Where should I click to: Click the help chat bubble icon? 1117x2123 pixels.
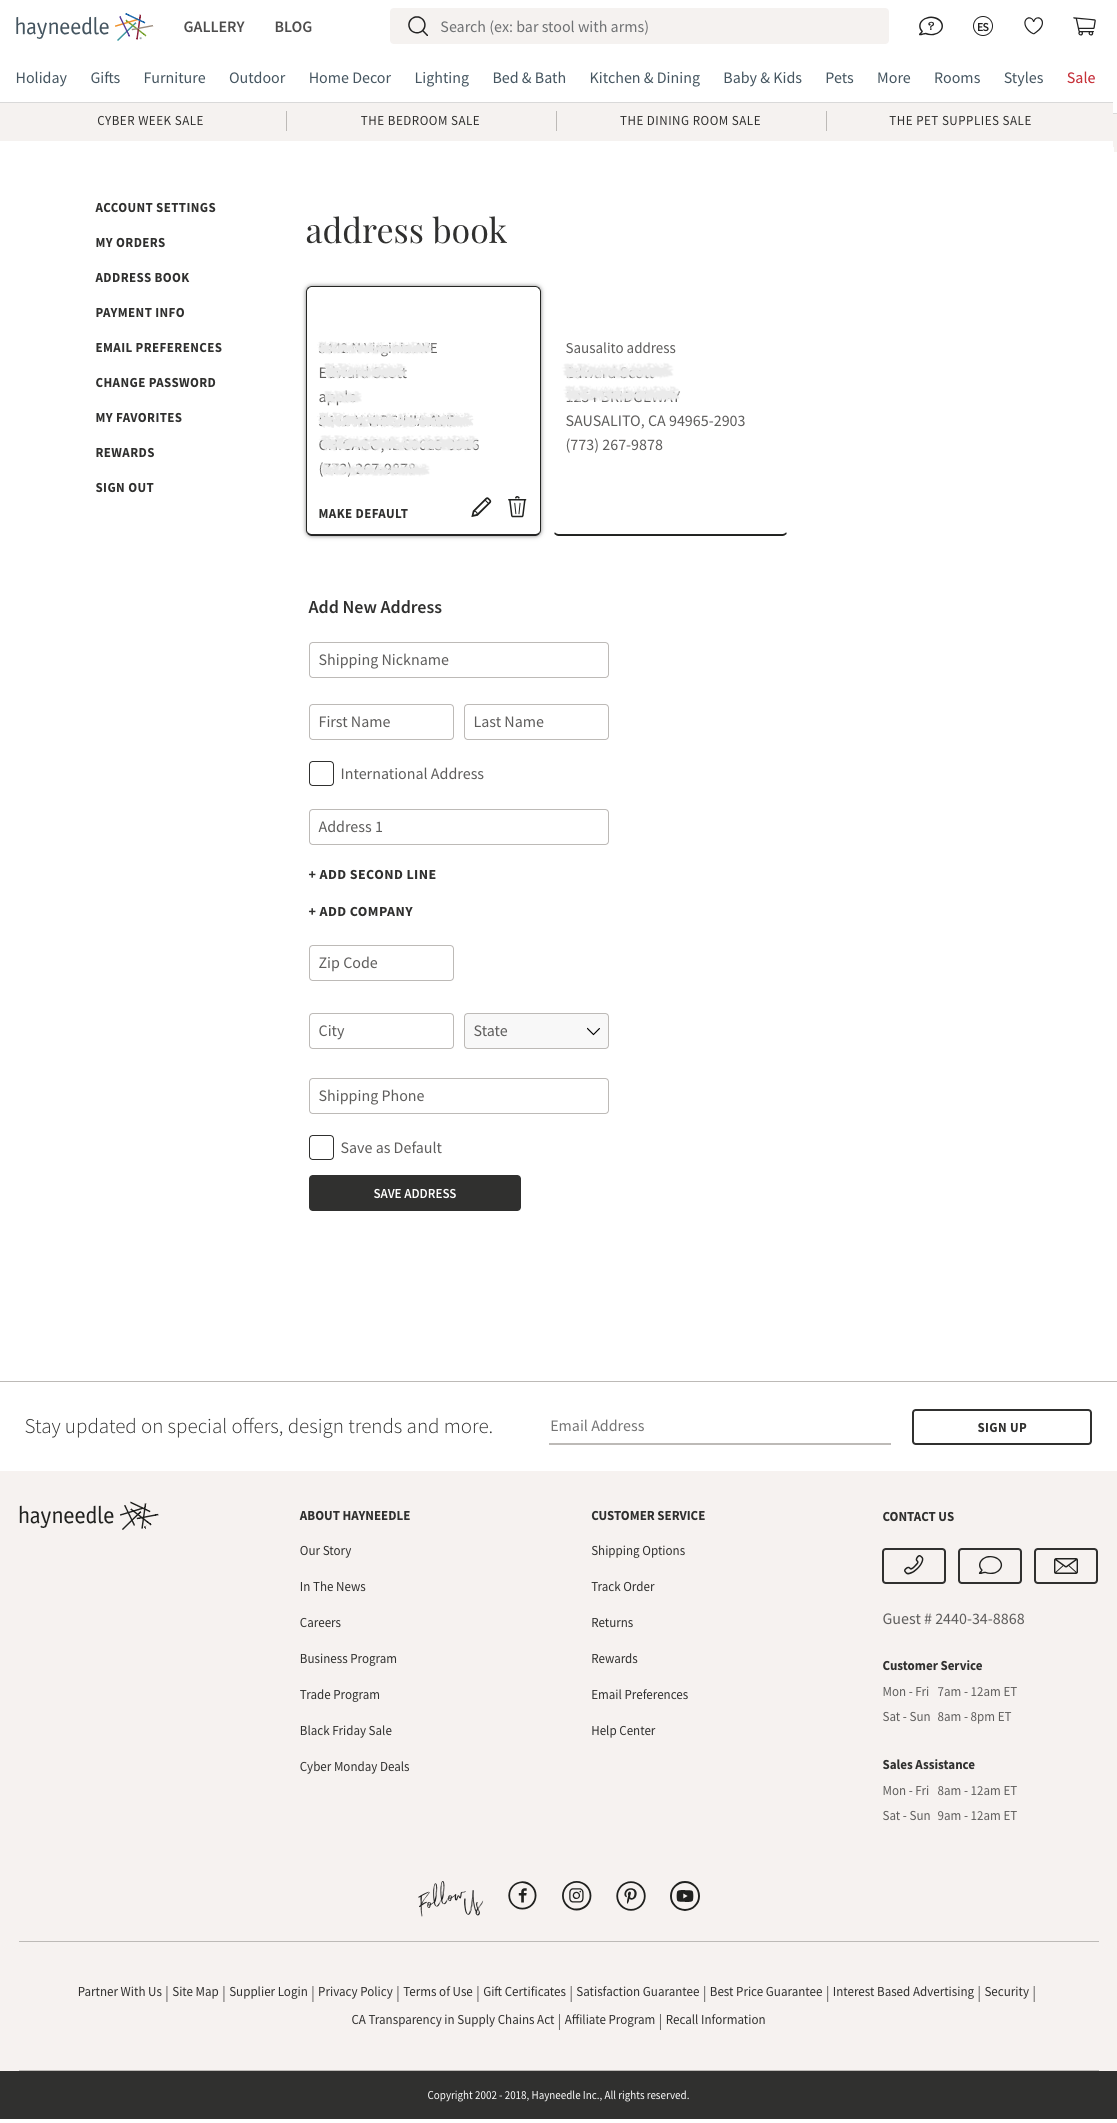[930, 27]
